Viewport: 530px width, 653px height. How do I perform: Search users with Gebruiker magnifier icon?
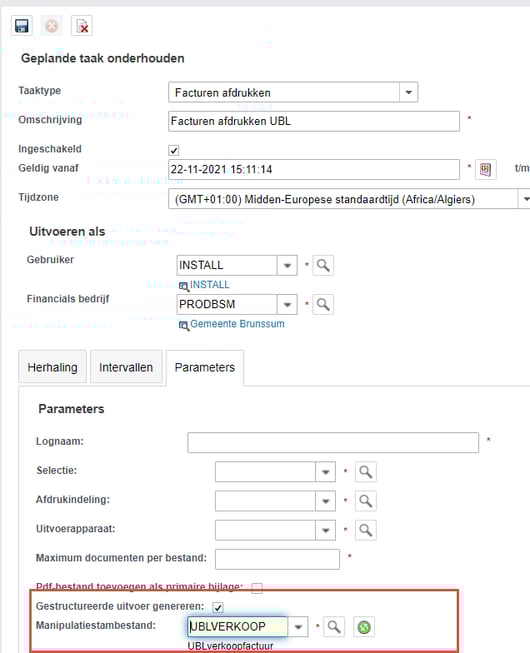323,265
